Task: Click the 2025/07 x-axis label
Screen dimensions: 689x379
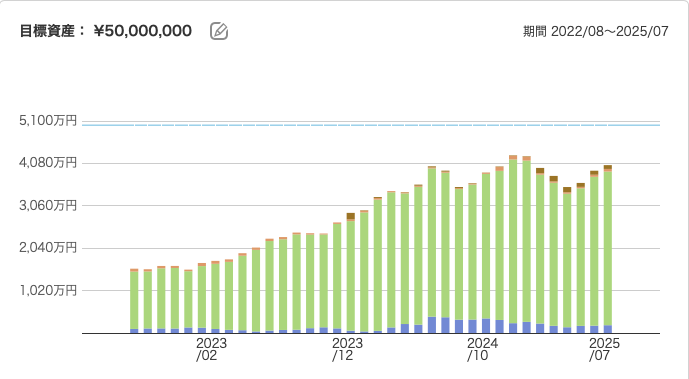Action: [x=604, y=349]
